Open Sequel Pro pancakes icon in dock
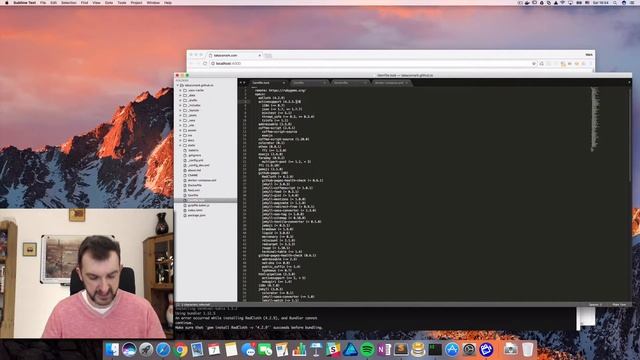 pos(418,349)
